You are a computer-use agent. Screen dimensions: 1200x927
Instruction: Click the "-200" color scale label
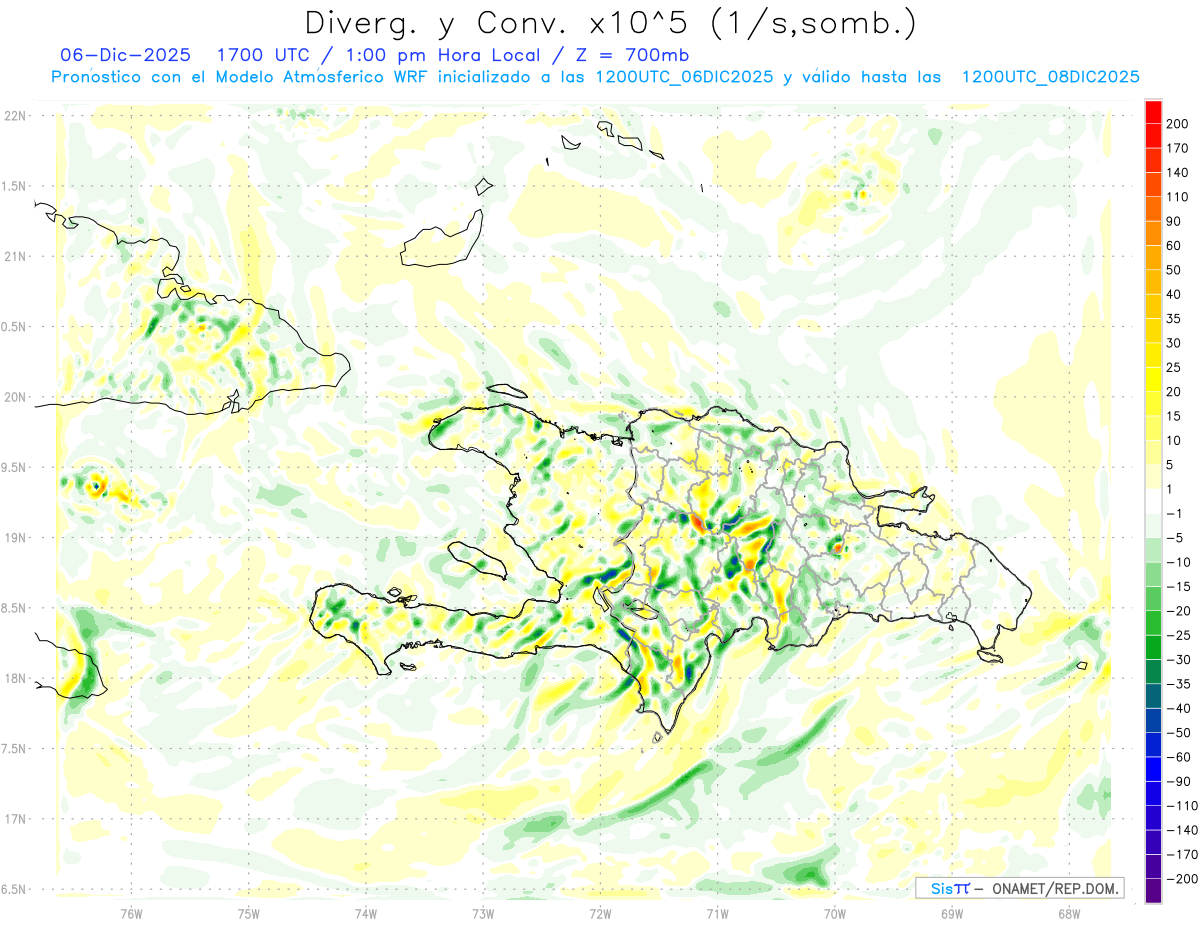pyautogui.click(x=1184, y=879)
